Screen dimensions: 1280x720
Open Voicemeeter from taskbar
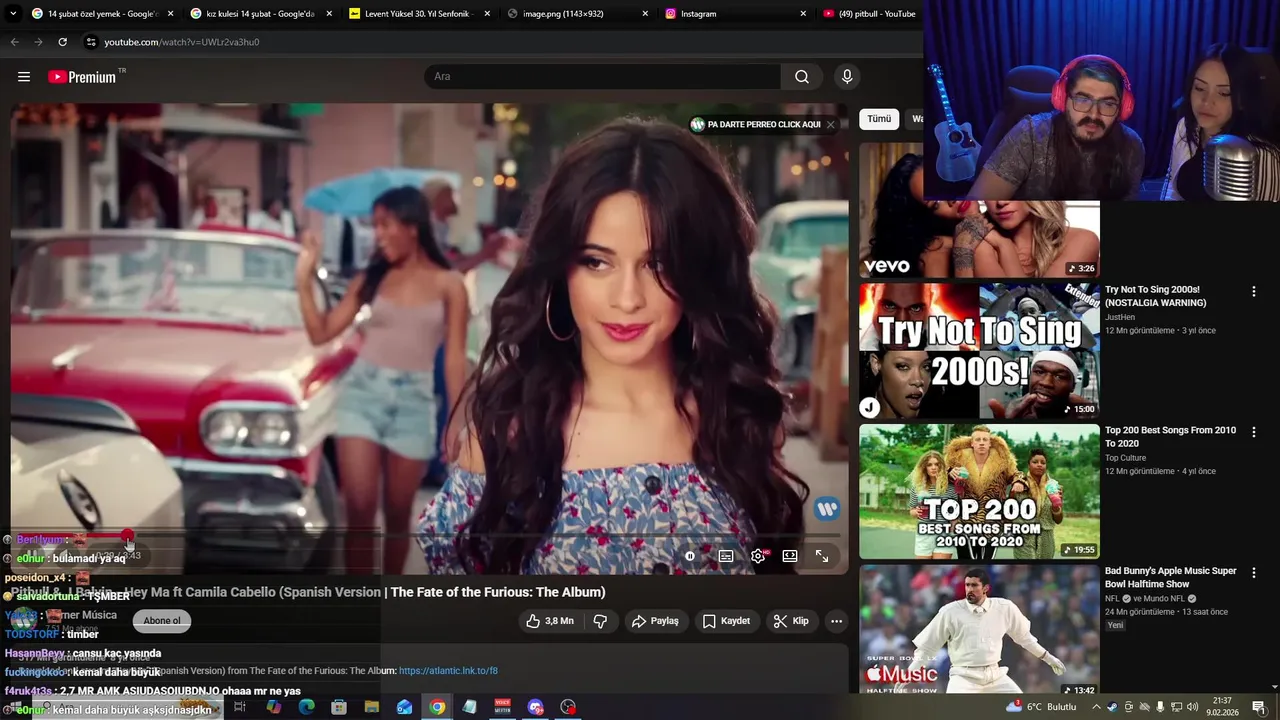click(503, 707)
